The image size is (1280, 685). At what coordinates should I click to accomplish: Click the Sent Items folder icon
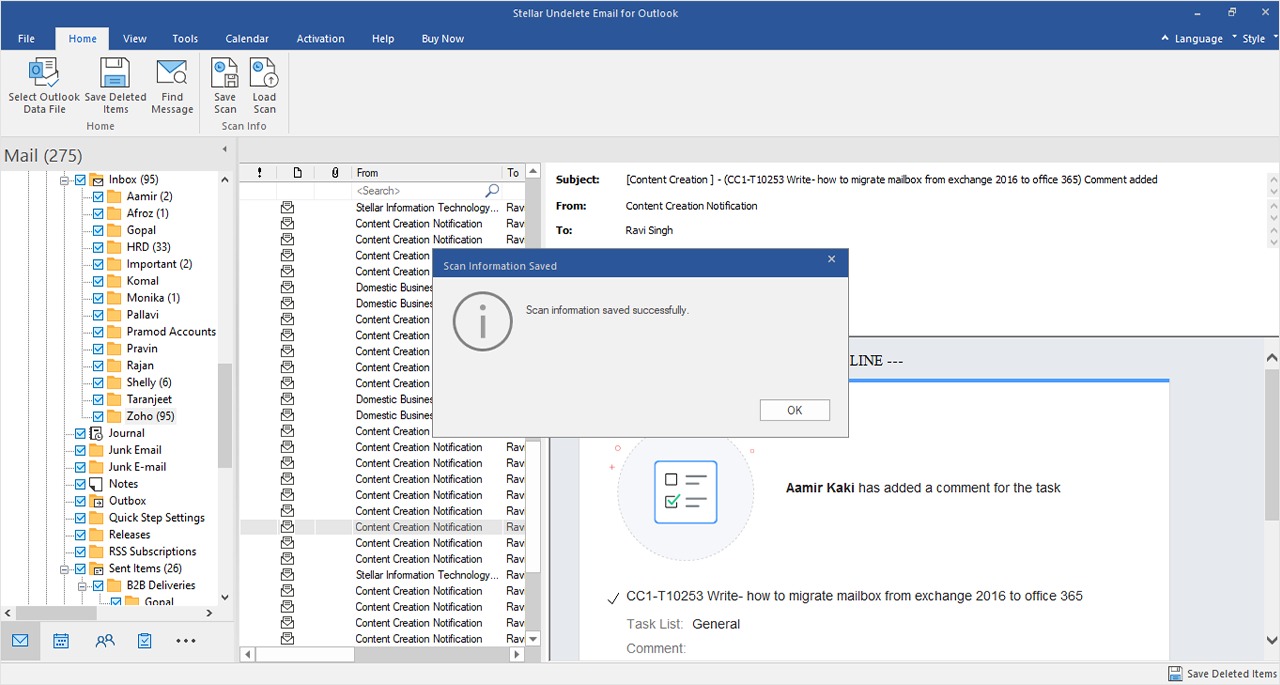click(x=97, y=568)
